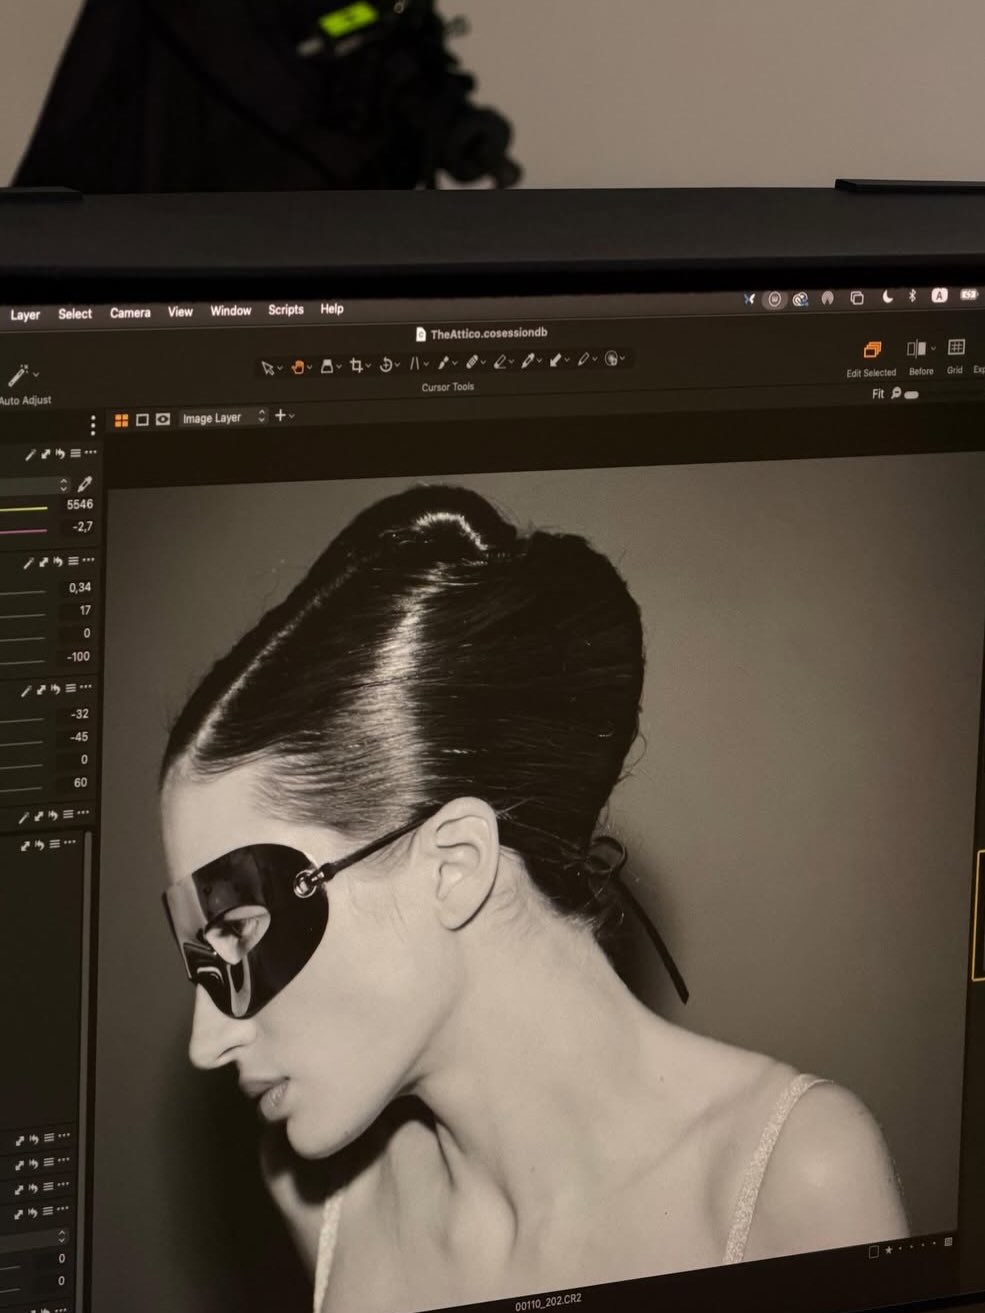Open the Camera menu

pyautogui.click(x=130, y=313)
